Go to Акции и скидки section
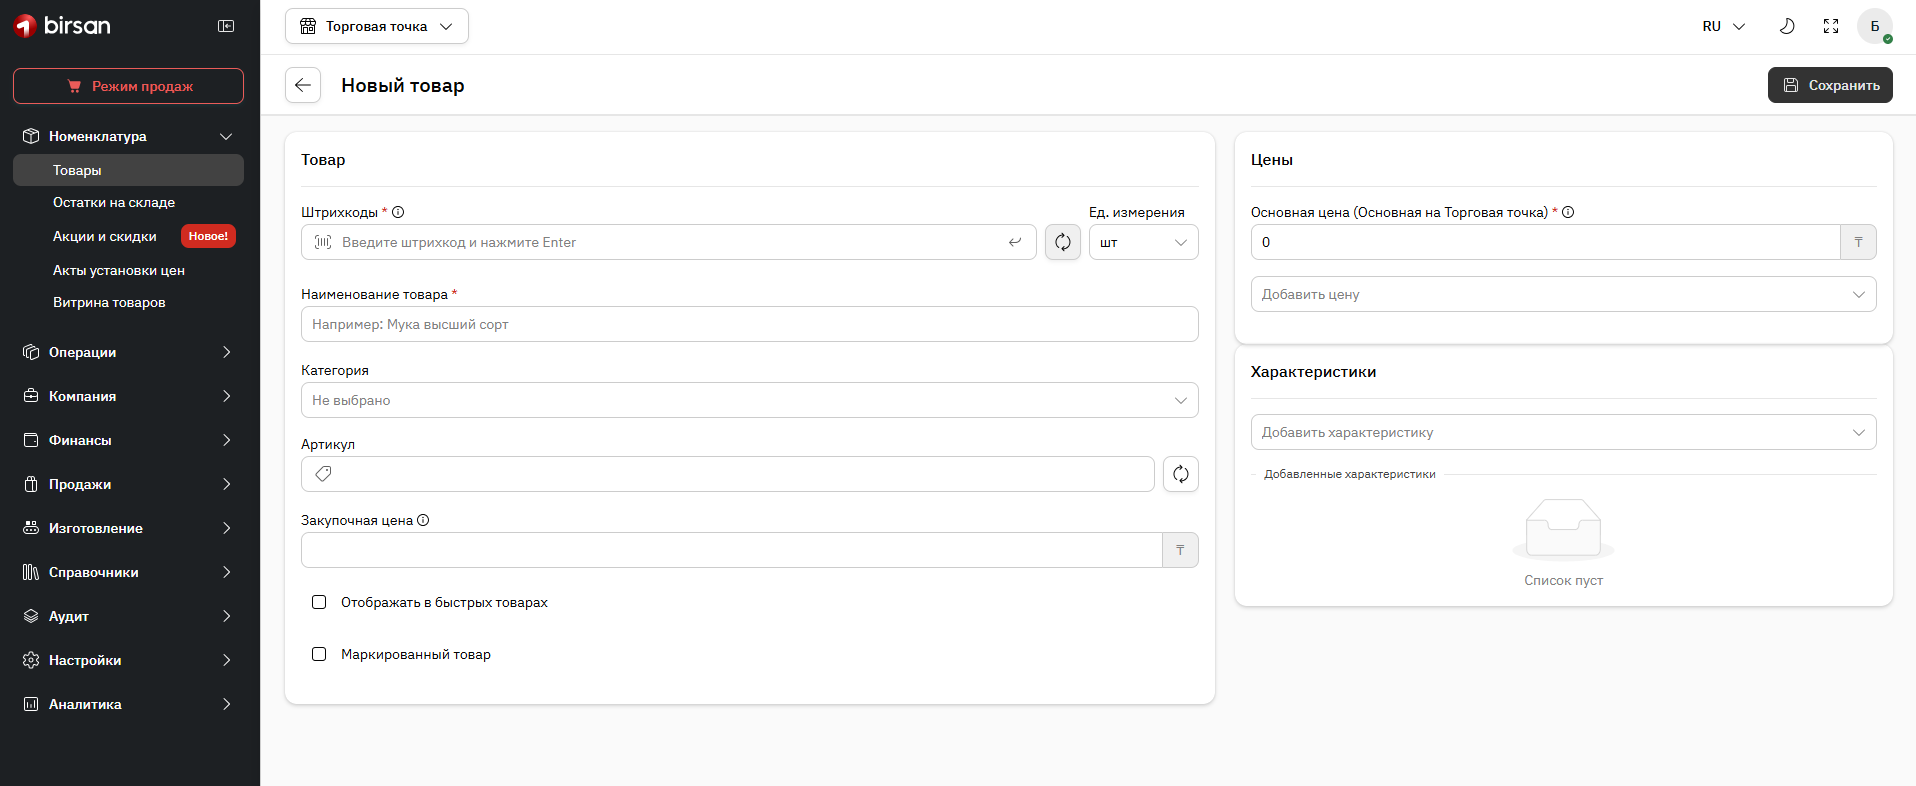The height and width of the screenshot is (786, 1916). 105,236
